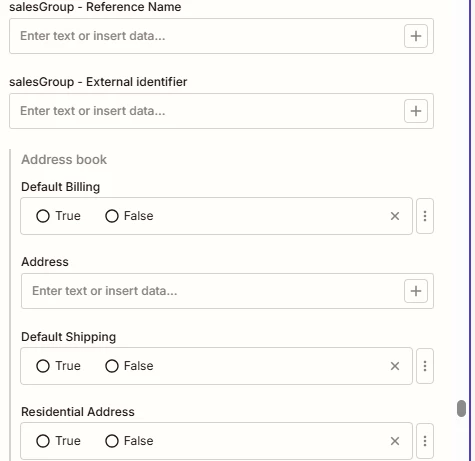Open three-dot menu for Default Shipping
The height and width of the screenshot is (461, 475).
click(x=425, y=366)
